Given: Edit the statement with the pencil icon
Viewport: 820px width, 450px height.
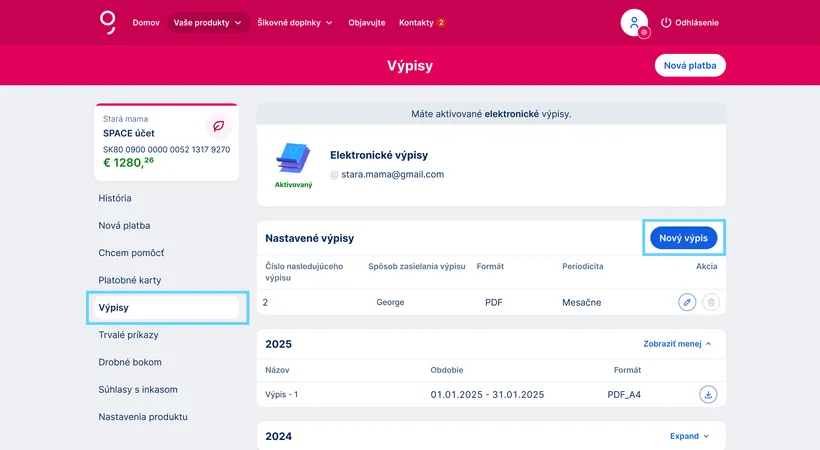Looking at the screenshot, I should 686,301.
